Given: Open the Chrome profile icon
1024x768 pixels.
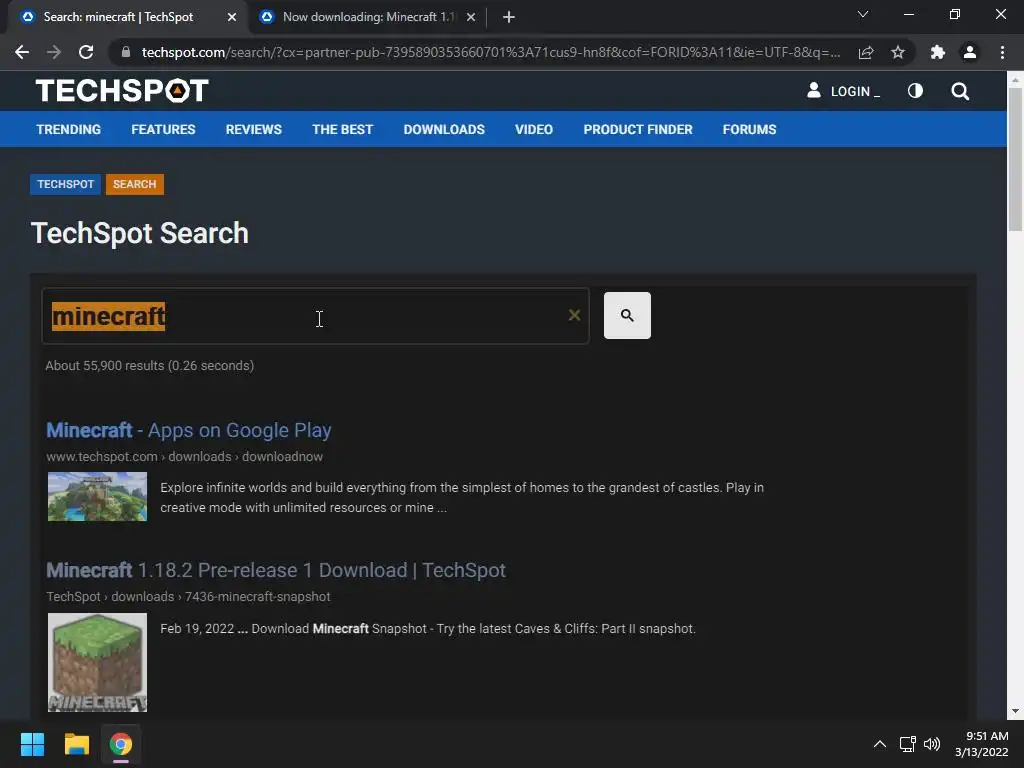Looking at the screenshot, I should click(970, 52).
